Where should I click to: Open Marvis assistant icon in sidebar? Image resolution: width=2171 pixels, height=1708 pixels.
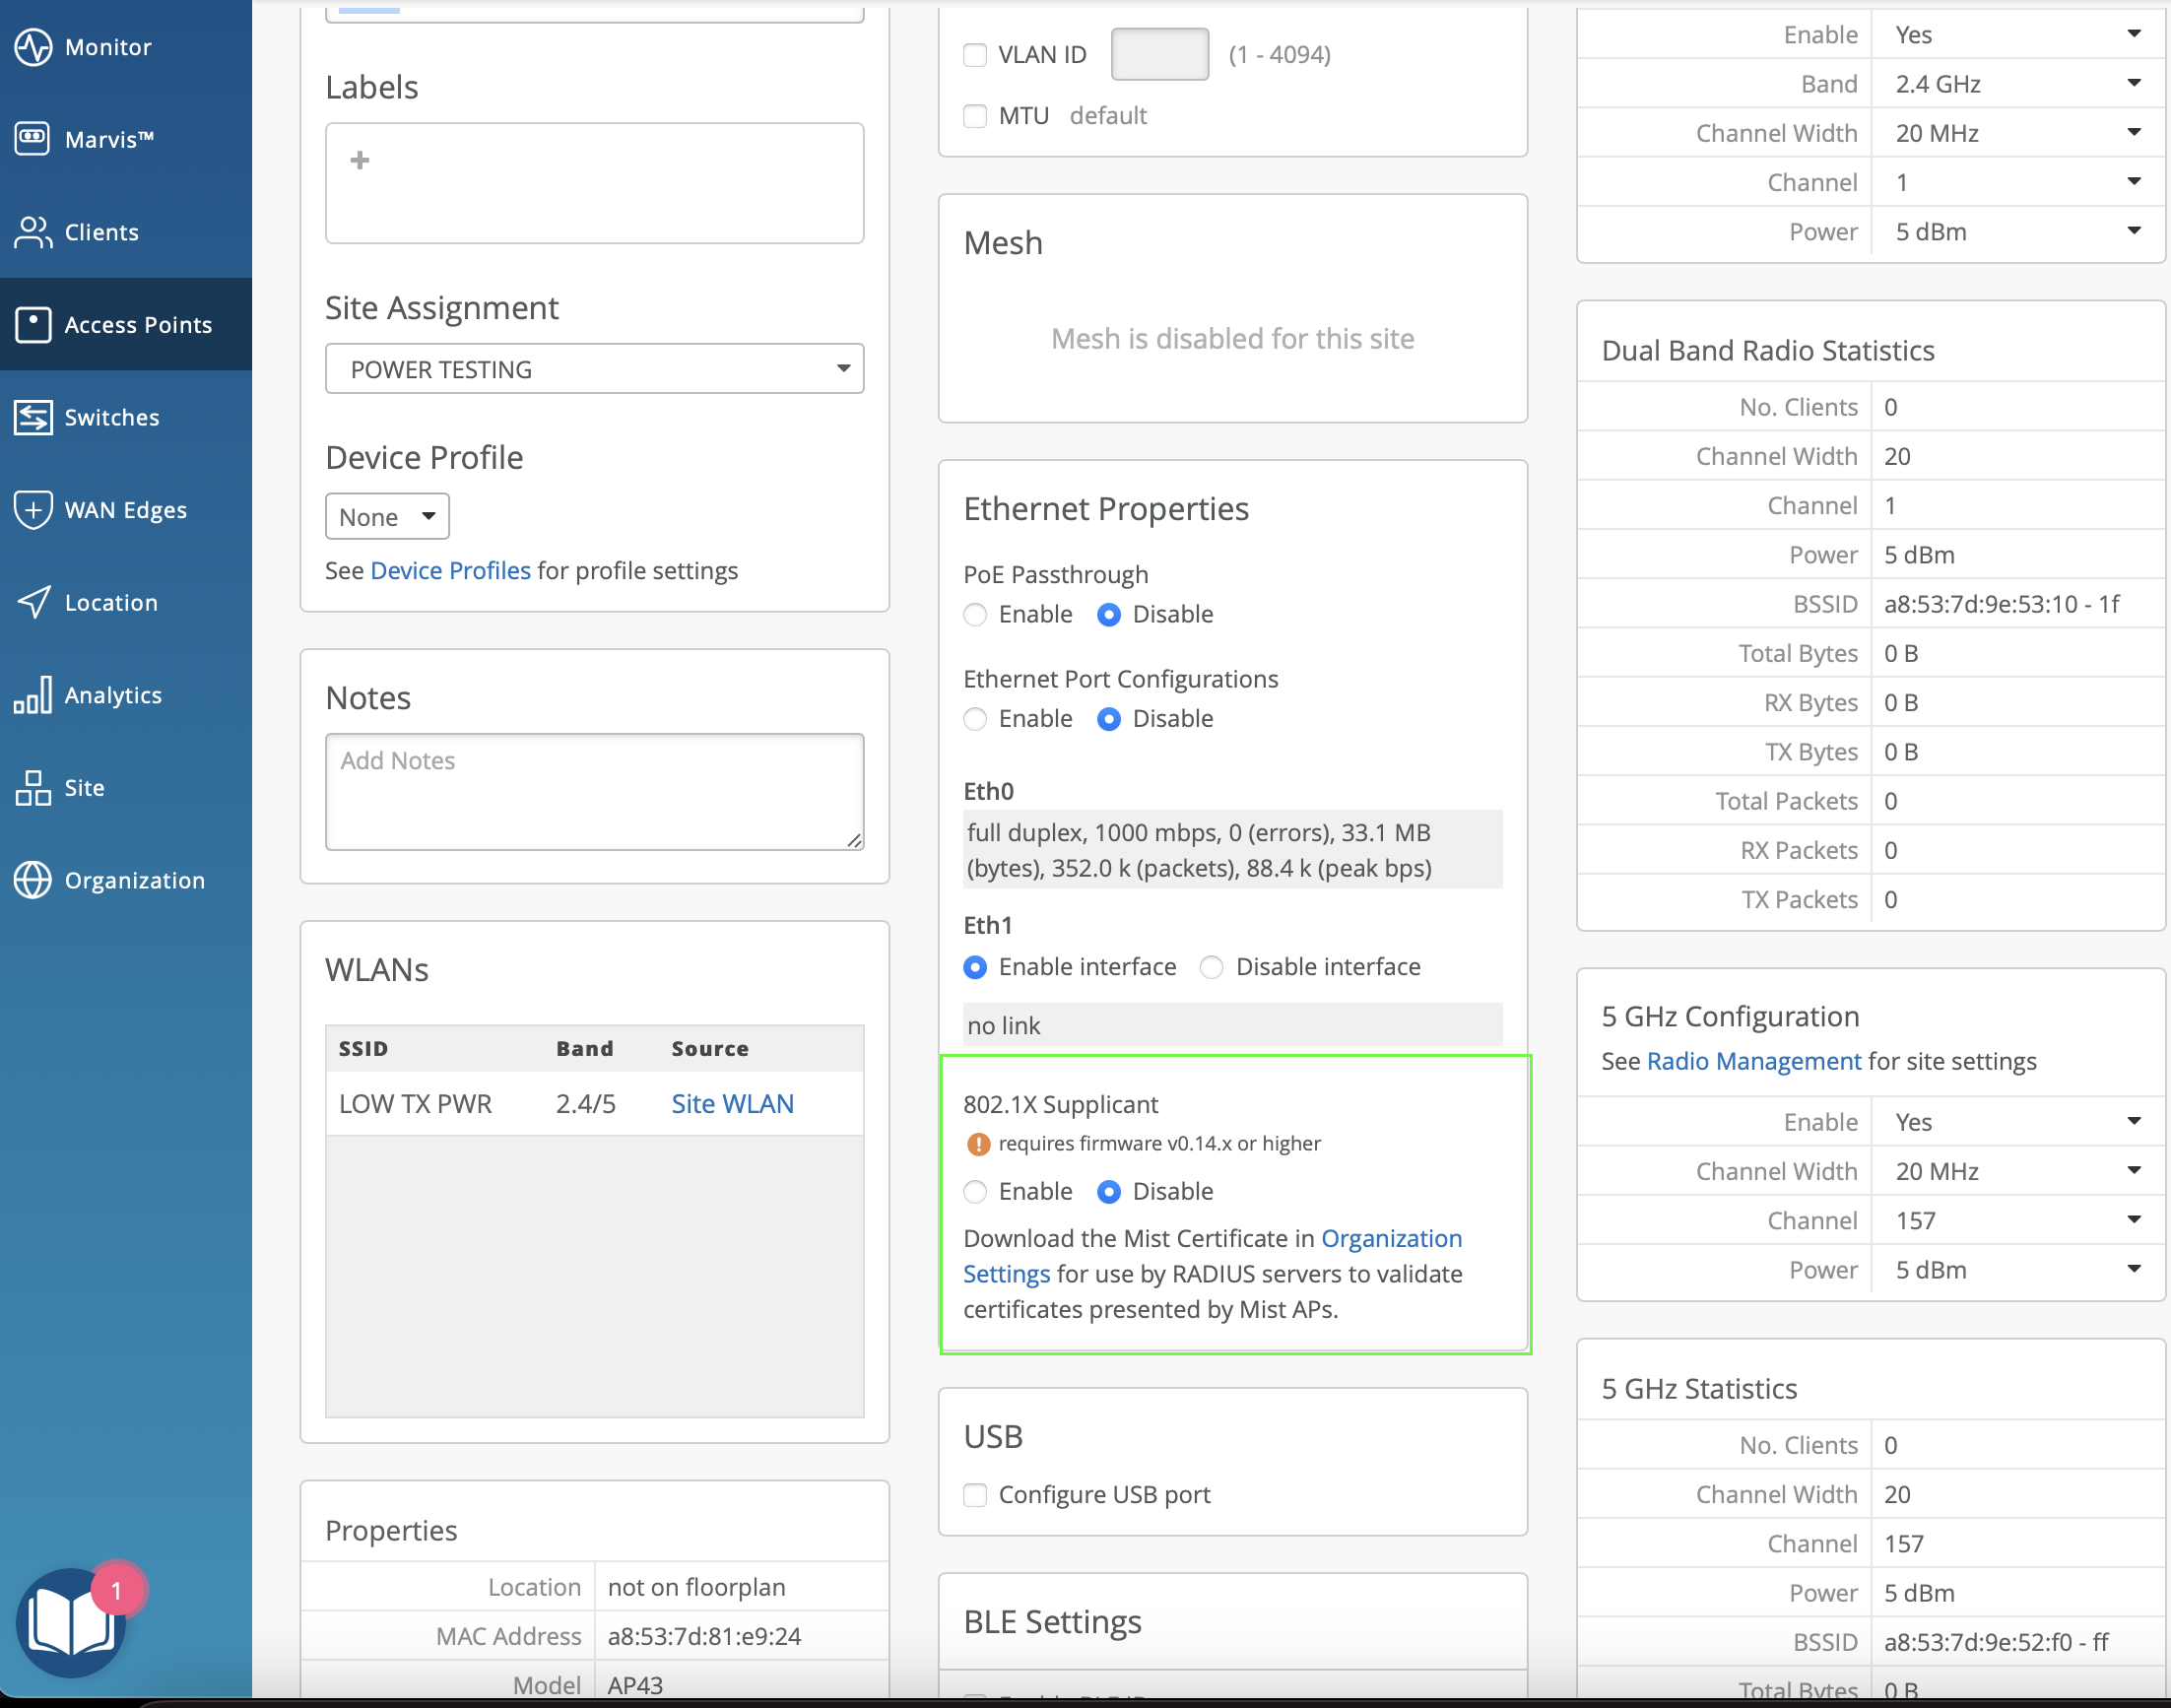[33, 139]
